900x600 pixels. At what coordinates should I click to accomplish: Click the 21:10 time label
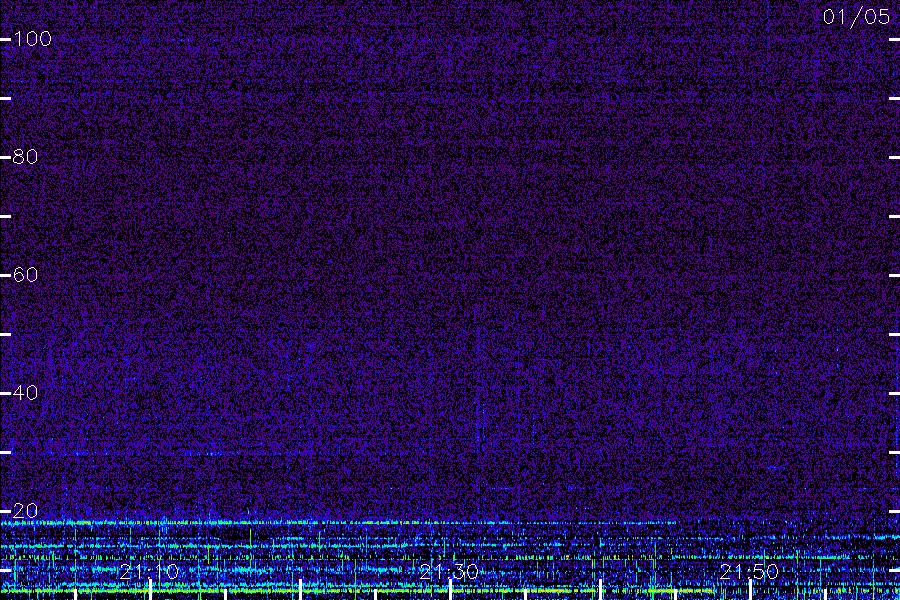[149, 572]
